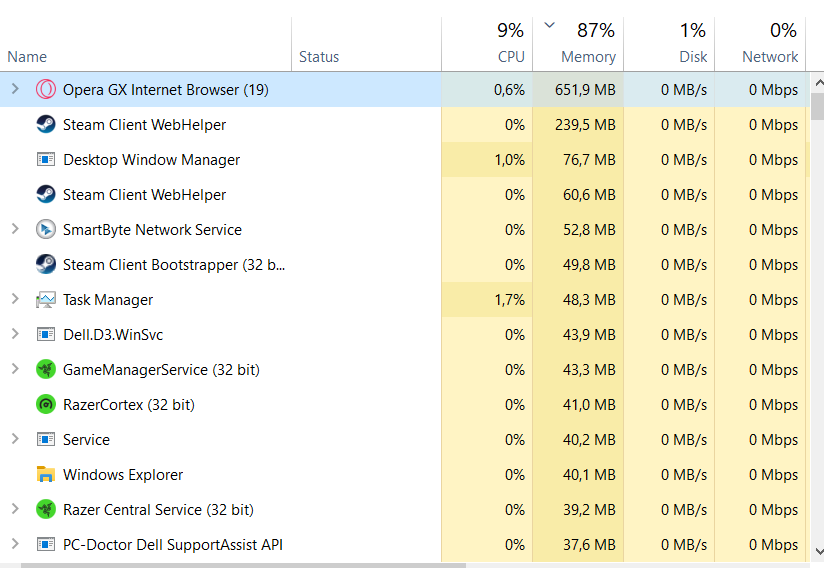This screenshot has height=568, width=824.
Task: Sort by CPU usage column
Action: pyautogui.click(x=487, y=44)
